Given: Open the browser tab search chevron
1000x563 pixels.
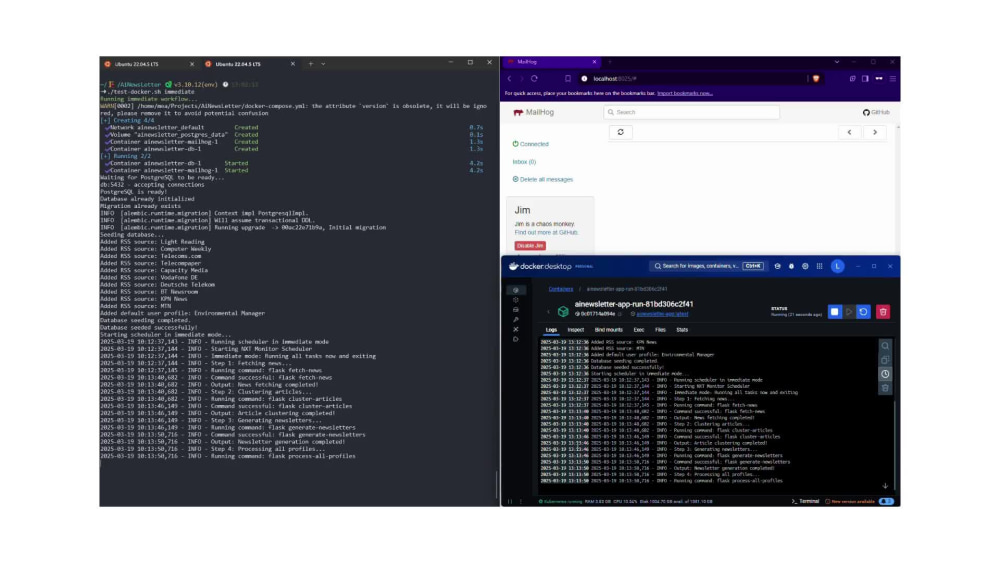Looking at the screenshot, I should click(x=837, y=62).
